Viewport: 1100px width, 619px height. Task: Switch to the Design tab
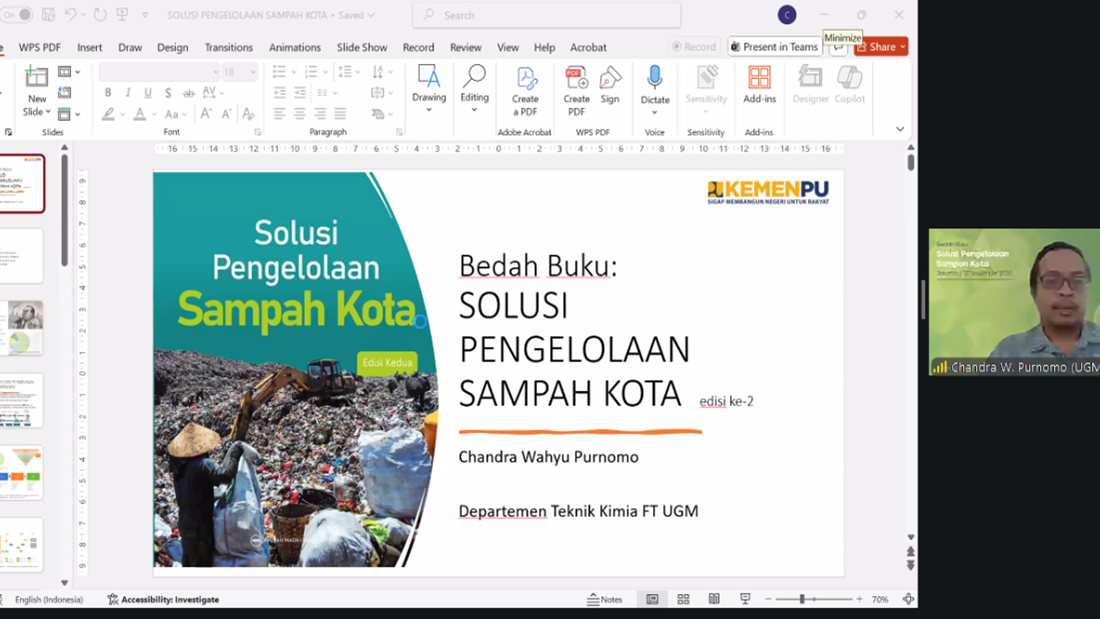click(173, 47)
